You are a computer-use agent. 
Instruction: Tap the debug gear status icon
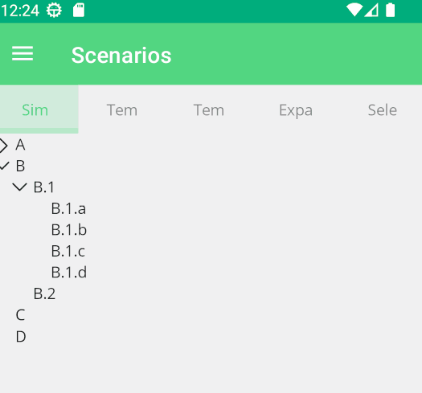click(x=54, y=10)
